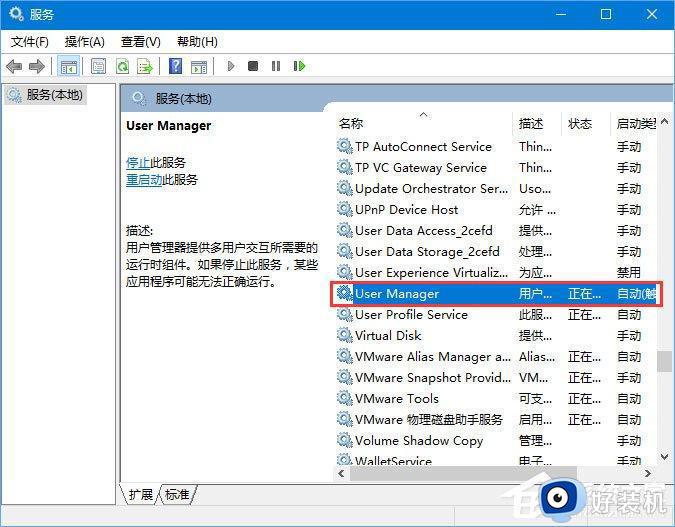Click gear icon of VMware Alias Manager
675x527 pixels.
(344, 356)
